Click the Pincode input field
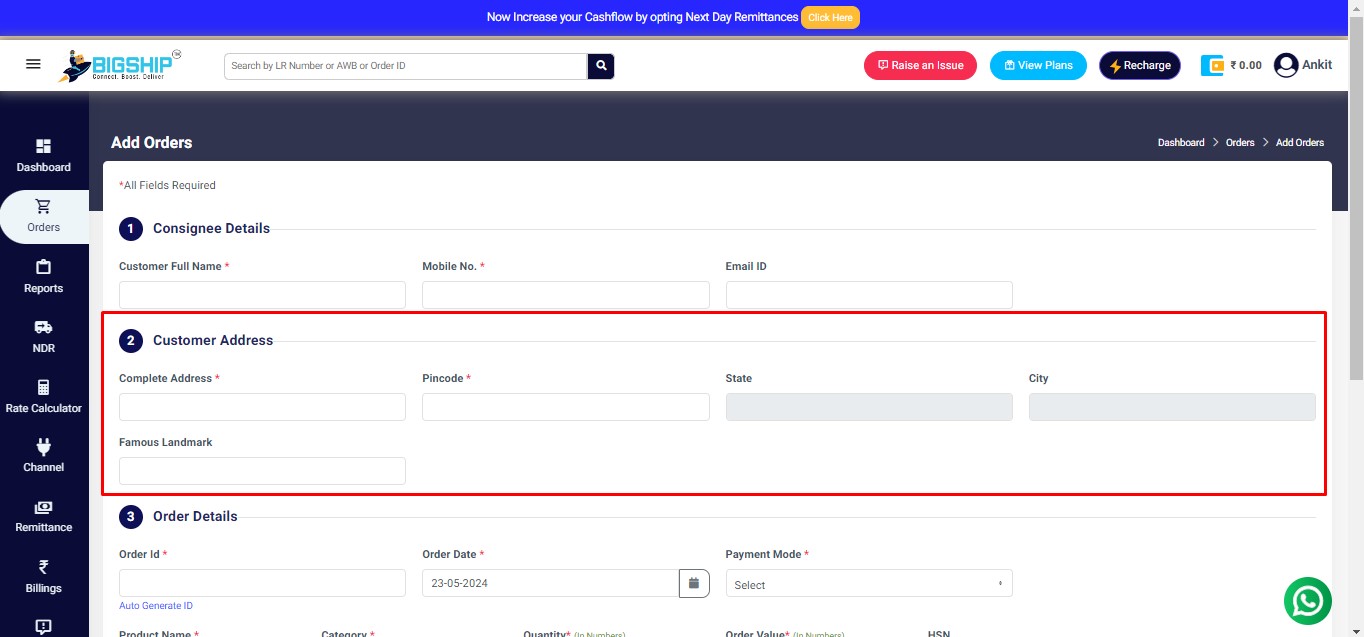Image resolution: width=1364 pixels, height=637 pixels. (x=565, y=406)
